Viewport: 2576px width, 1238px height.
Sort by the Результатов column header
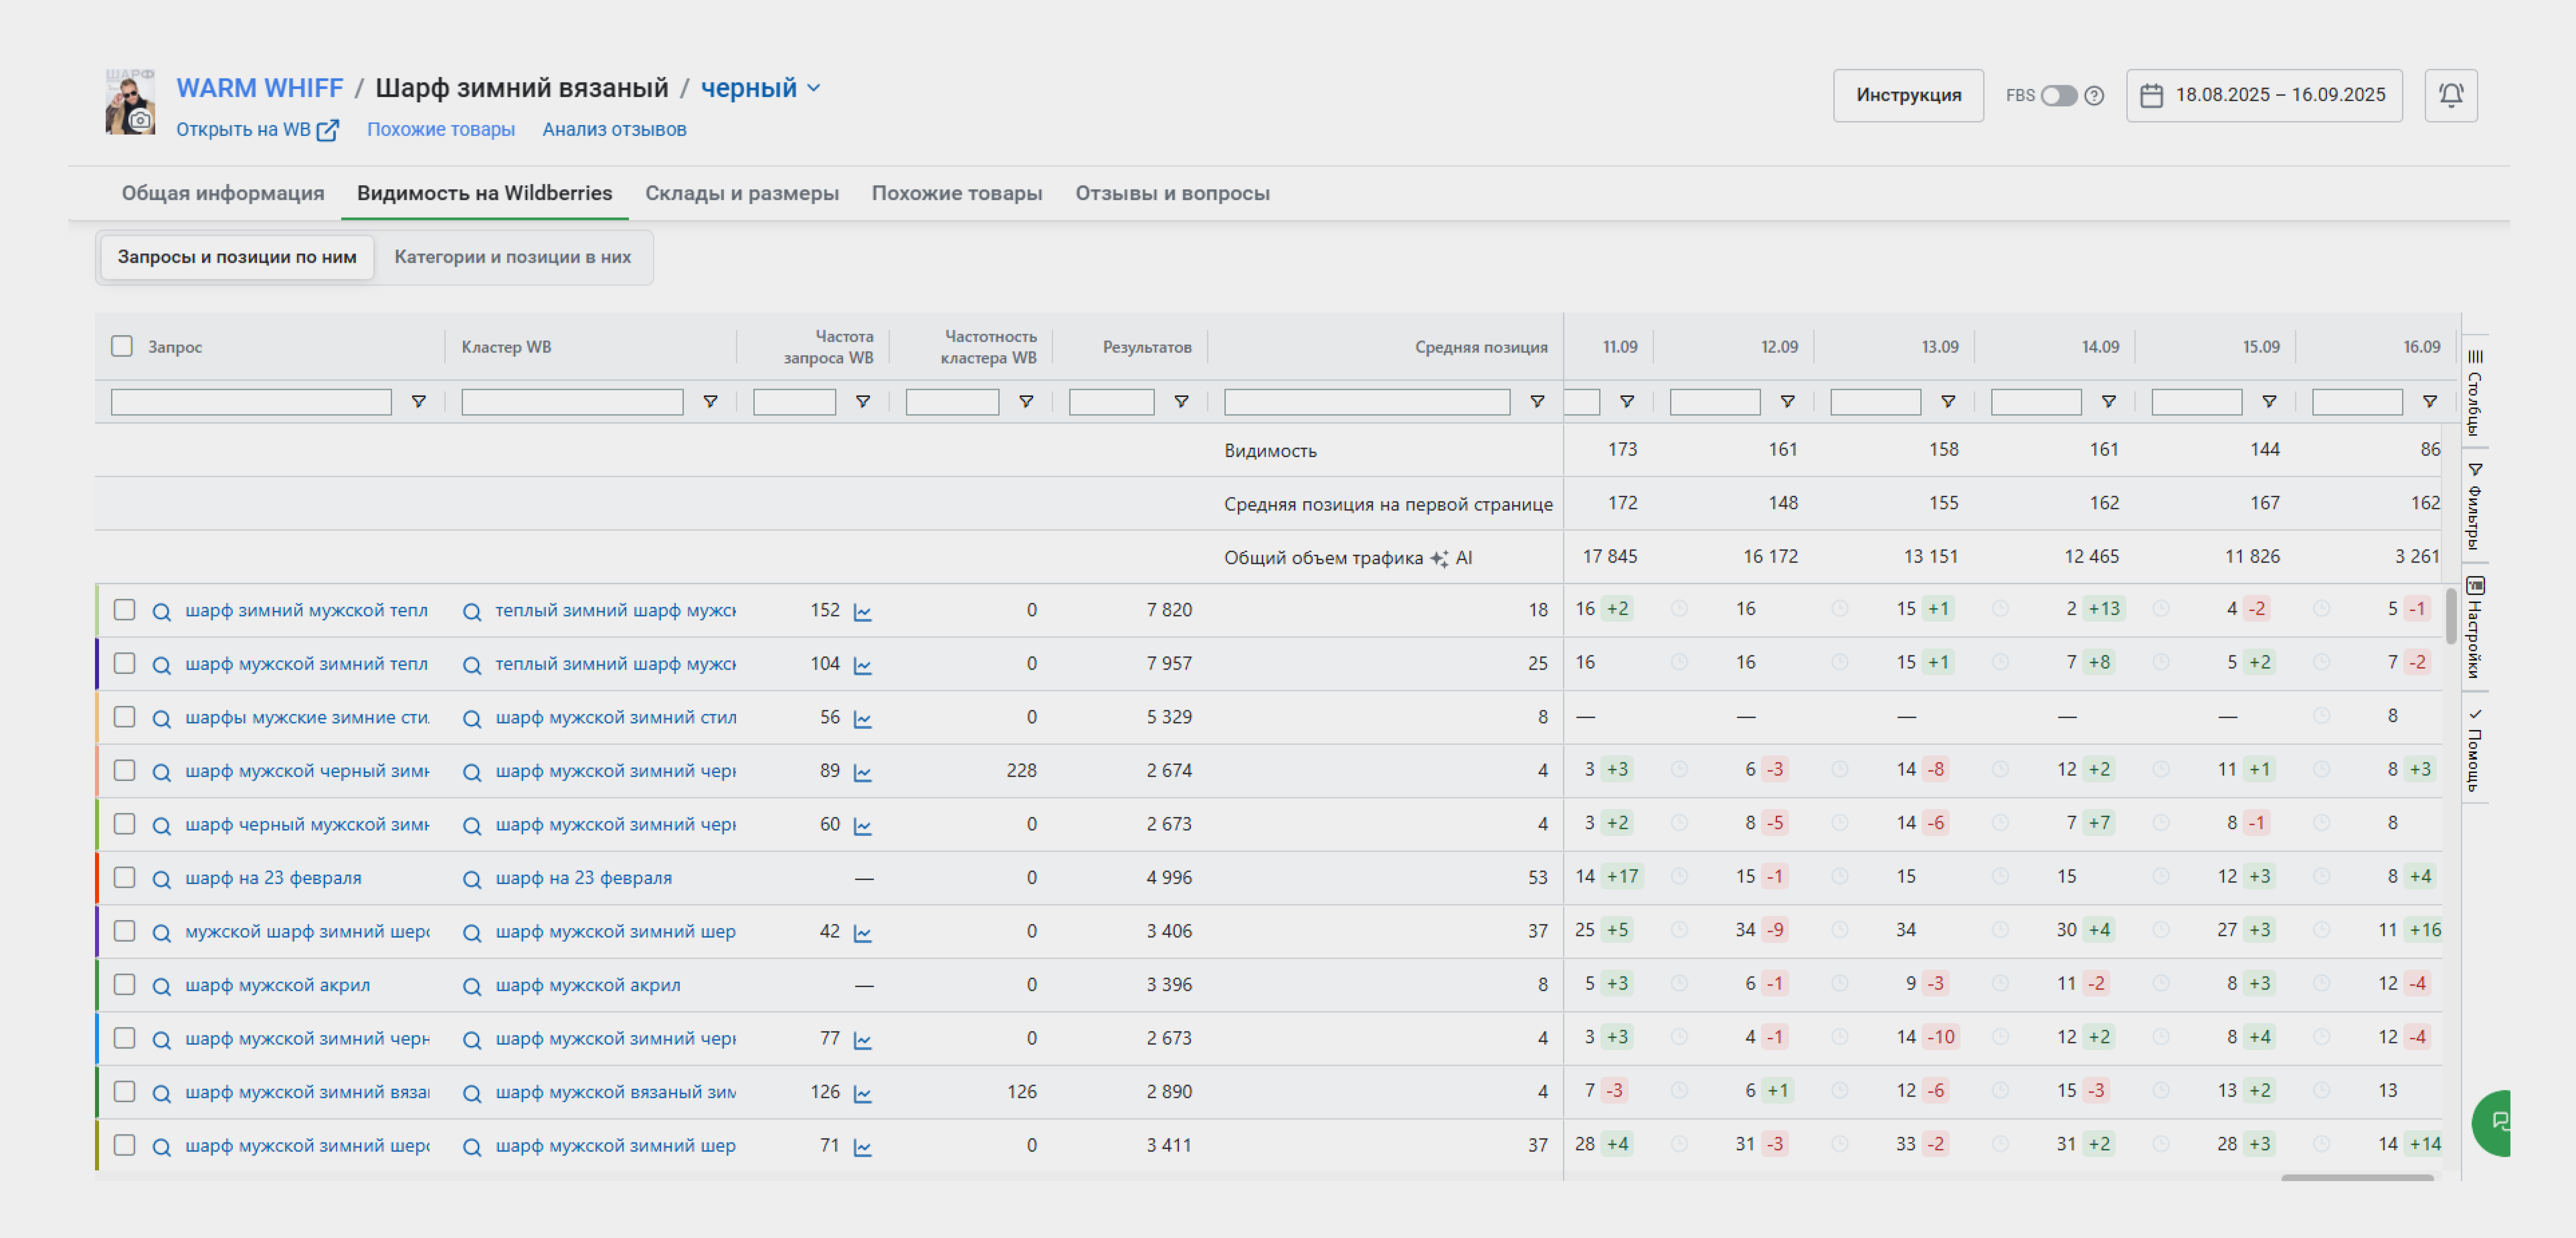(x=1146, y=347)
